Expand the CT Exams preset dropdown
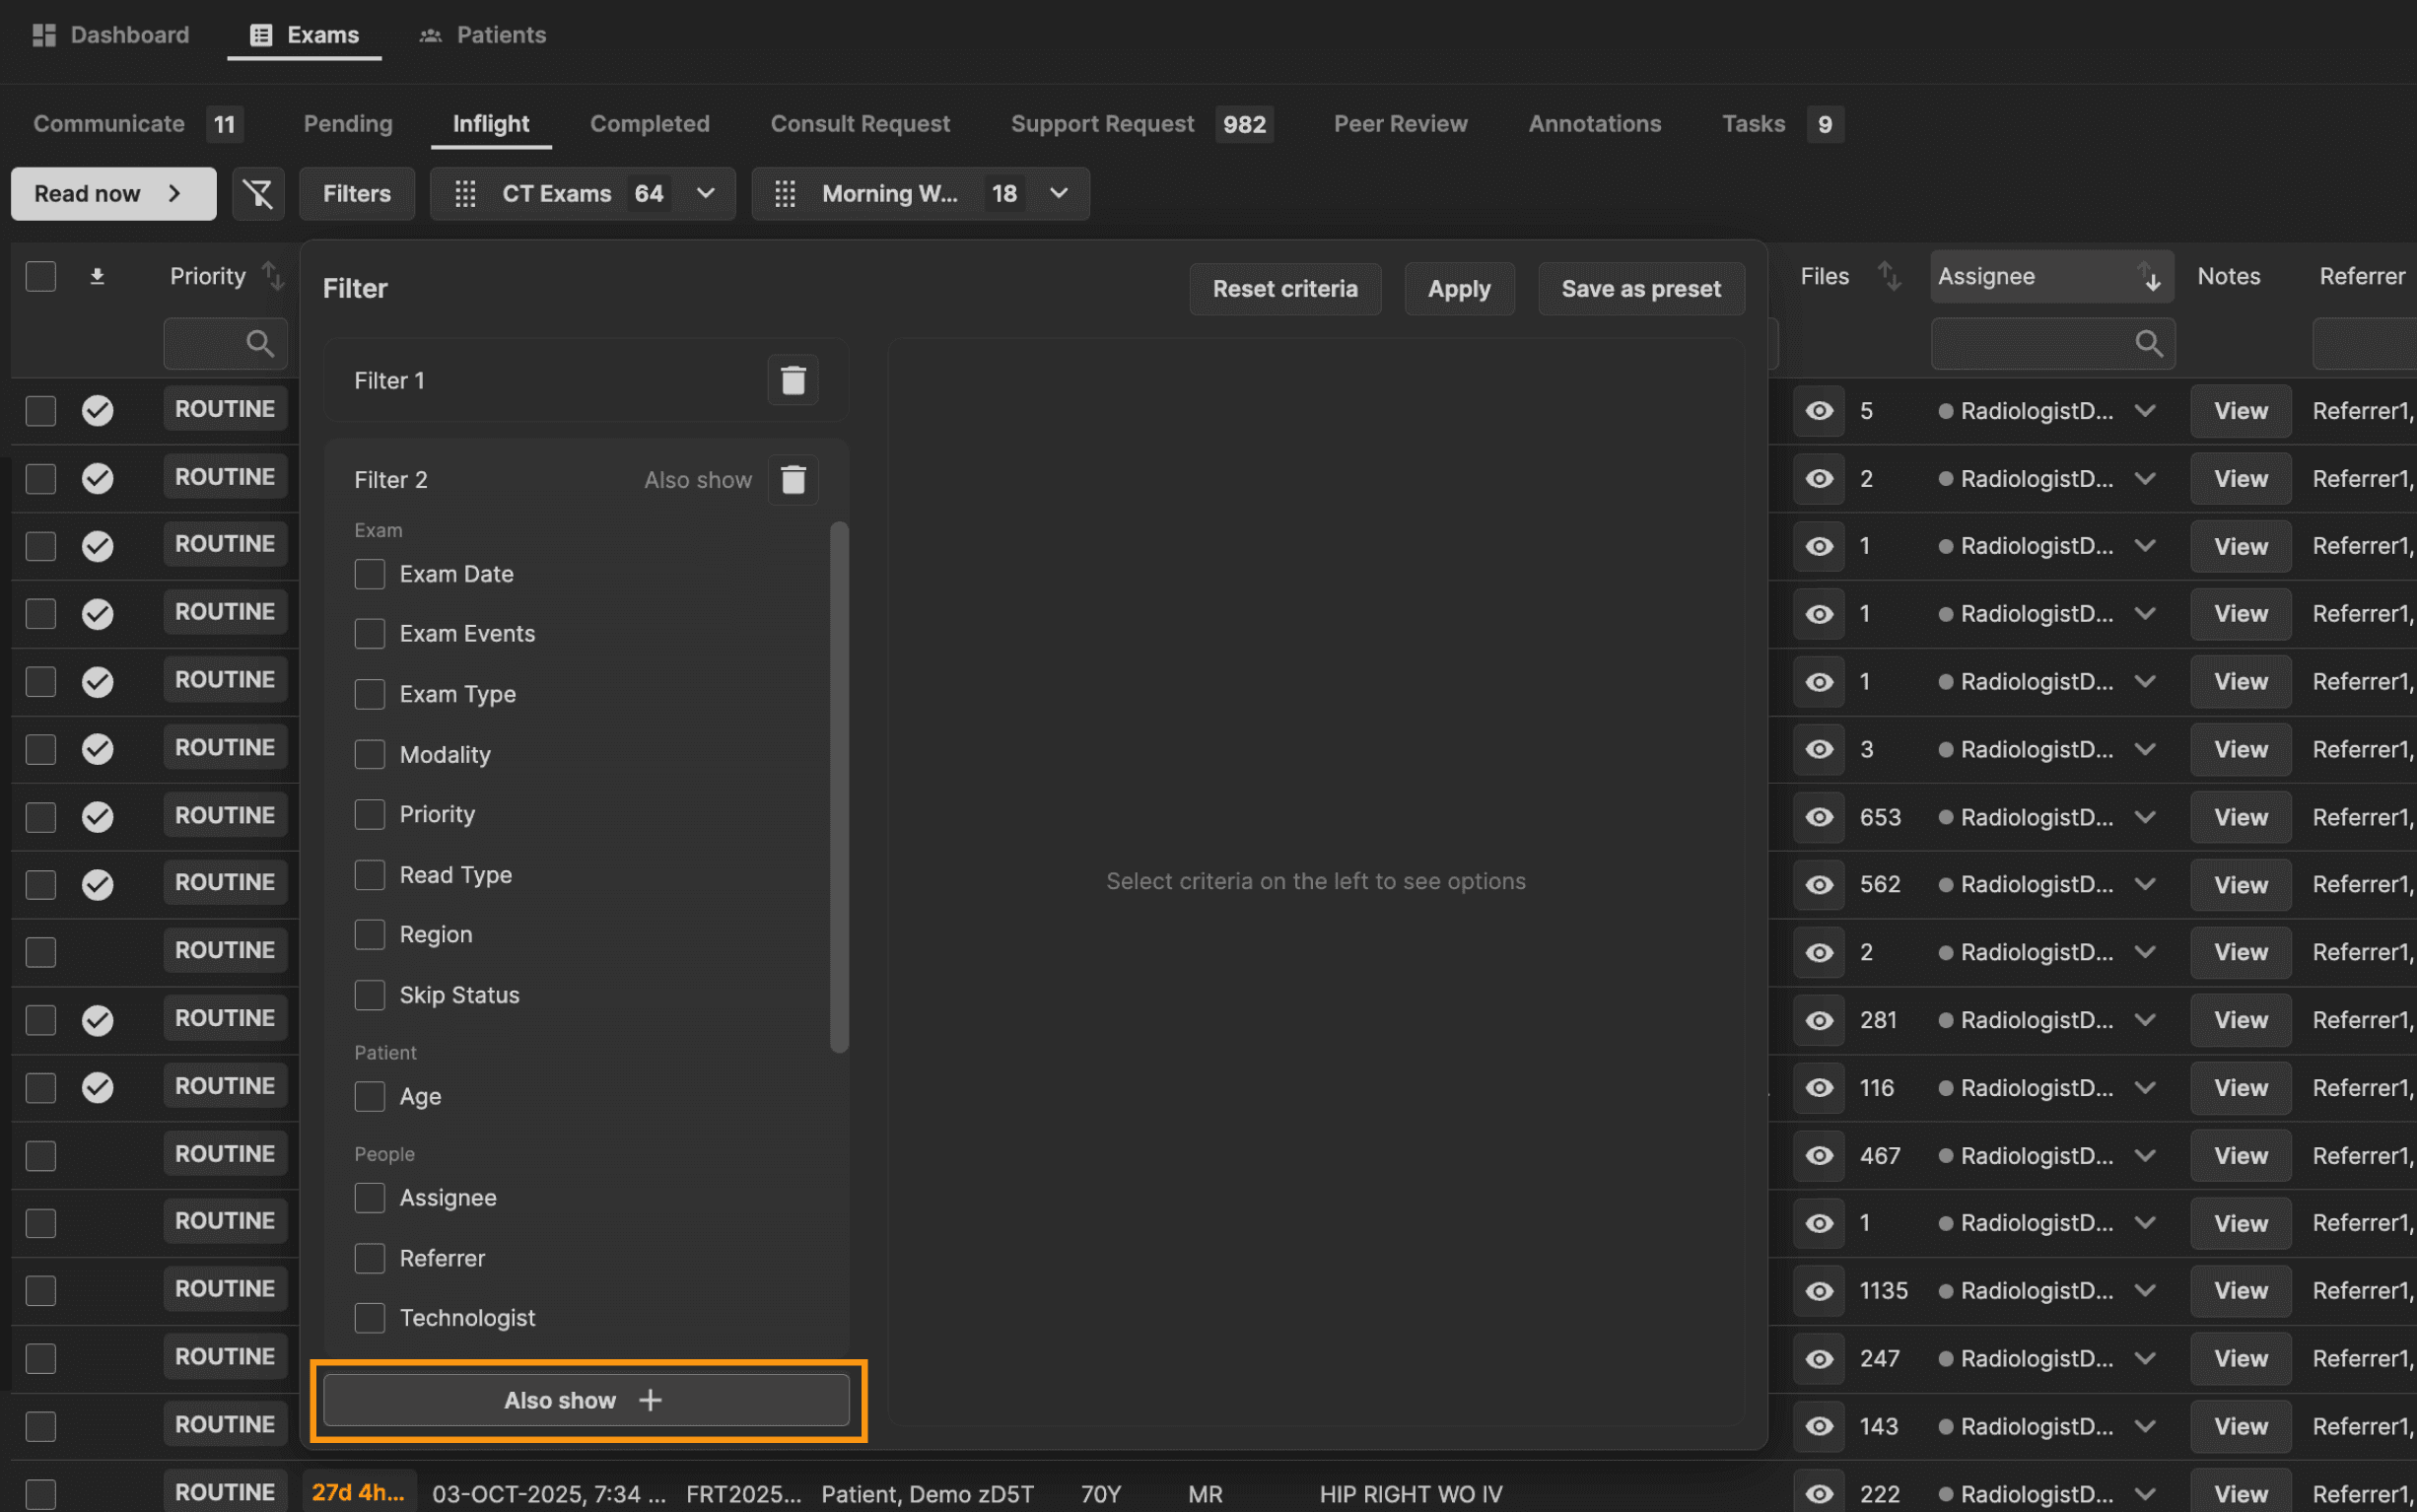The image size is (2417, 1512). [705, 194]
